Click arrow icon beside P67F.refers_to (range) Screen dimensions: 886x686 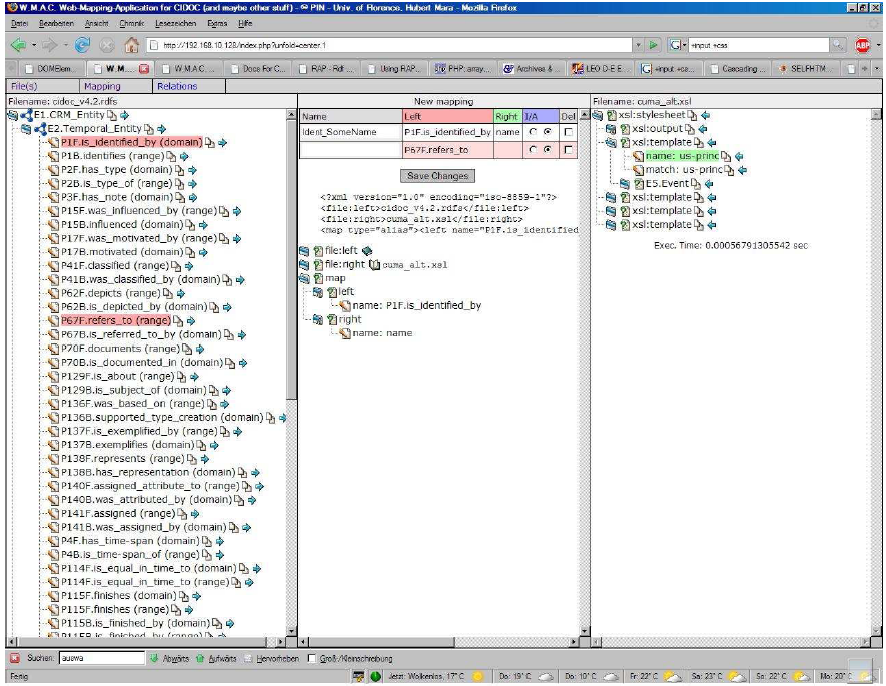point(190,321)
